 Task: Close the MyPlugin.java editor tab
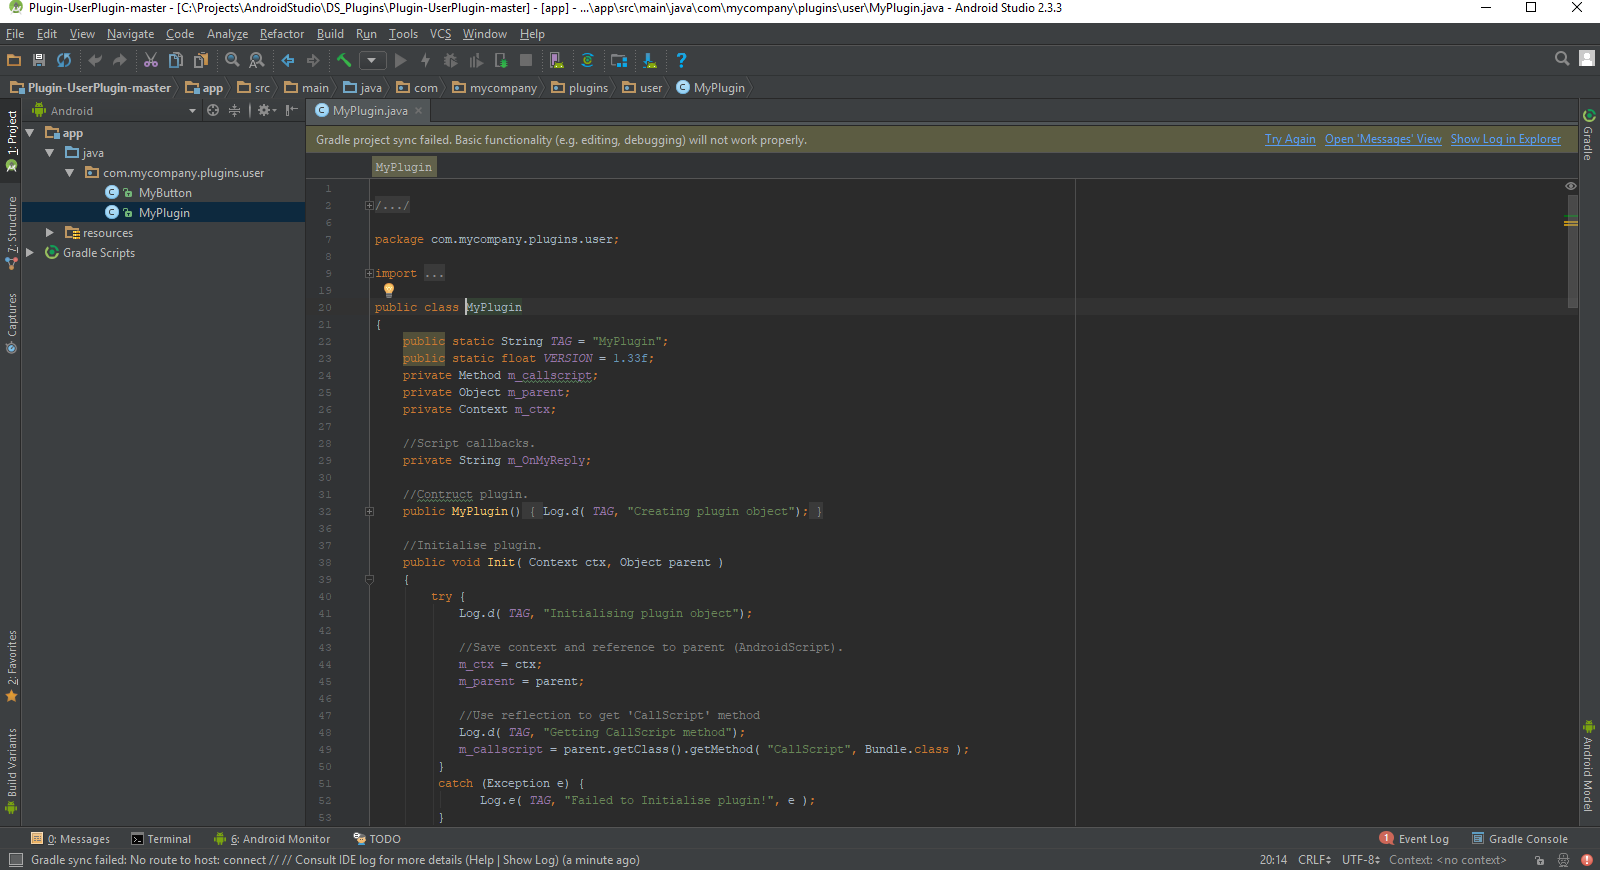[x=419, y=111]
